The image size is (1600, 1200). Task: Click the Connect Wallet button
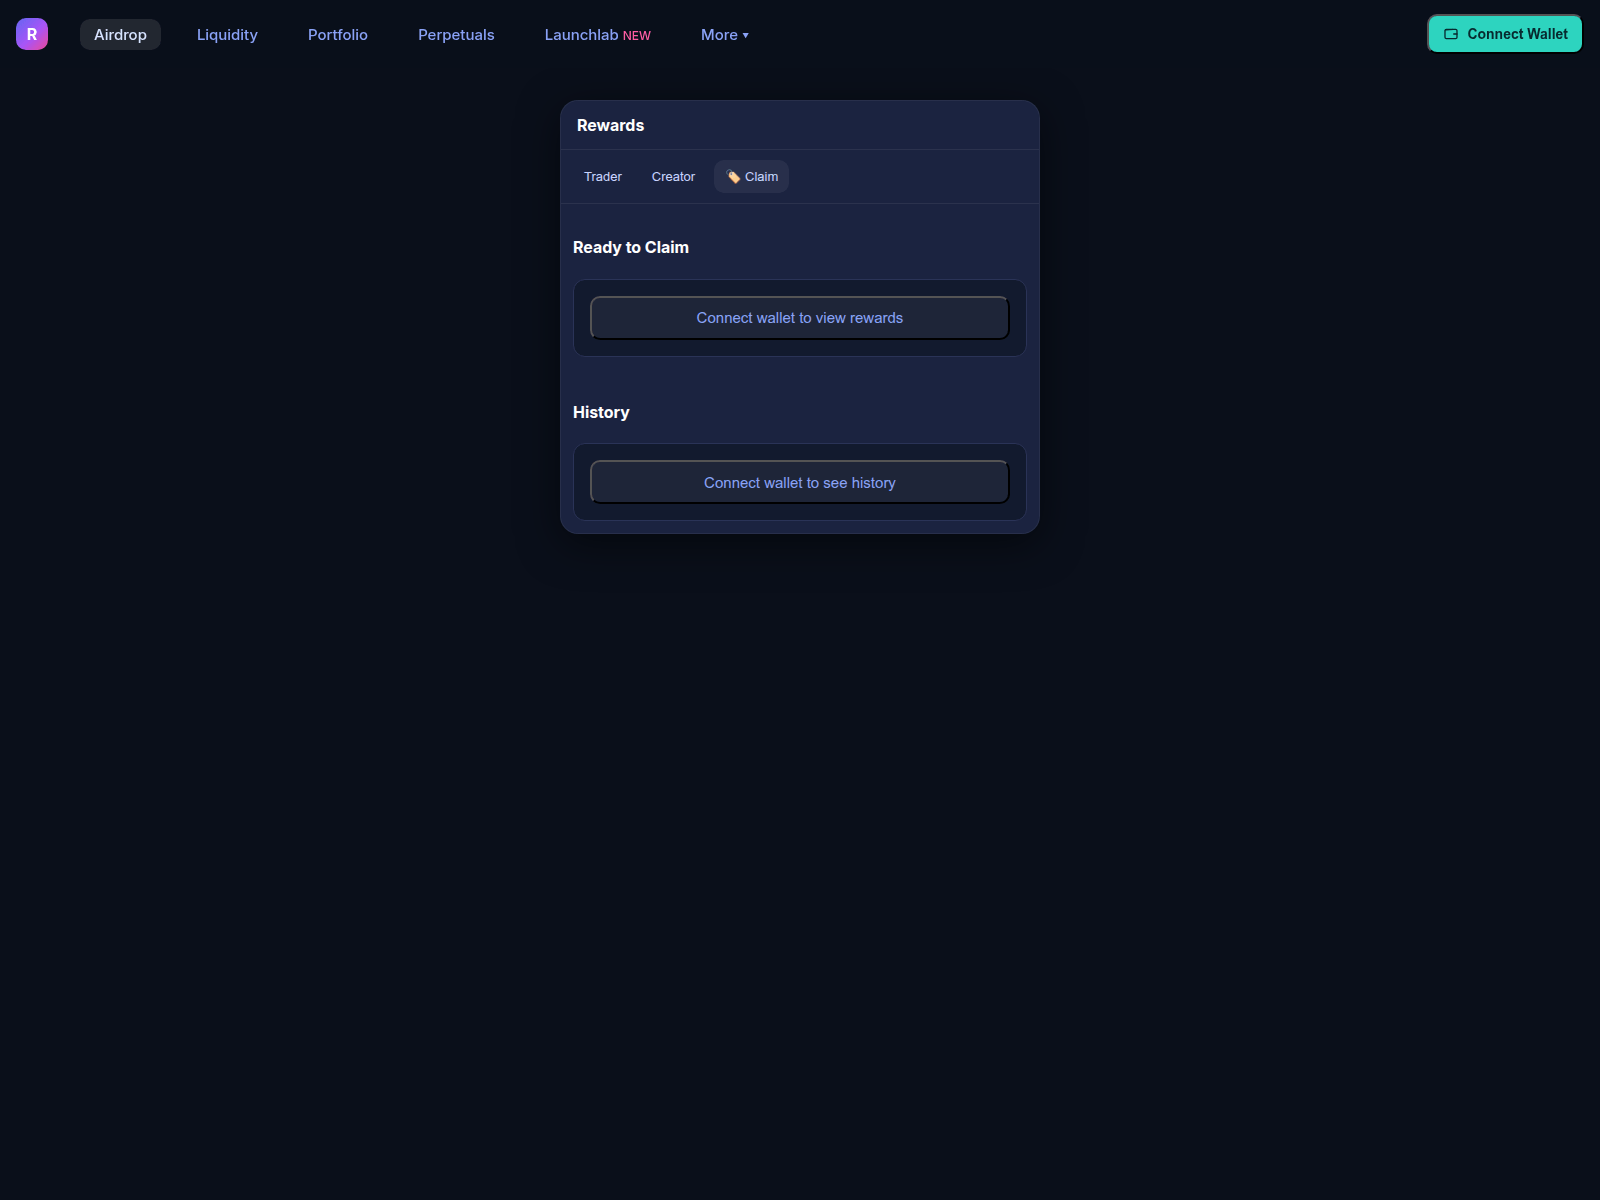click(1504, 33)
